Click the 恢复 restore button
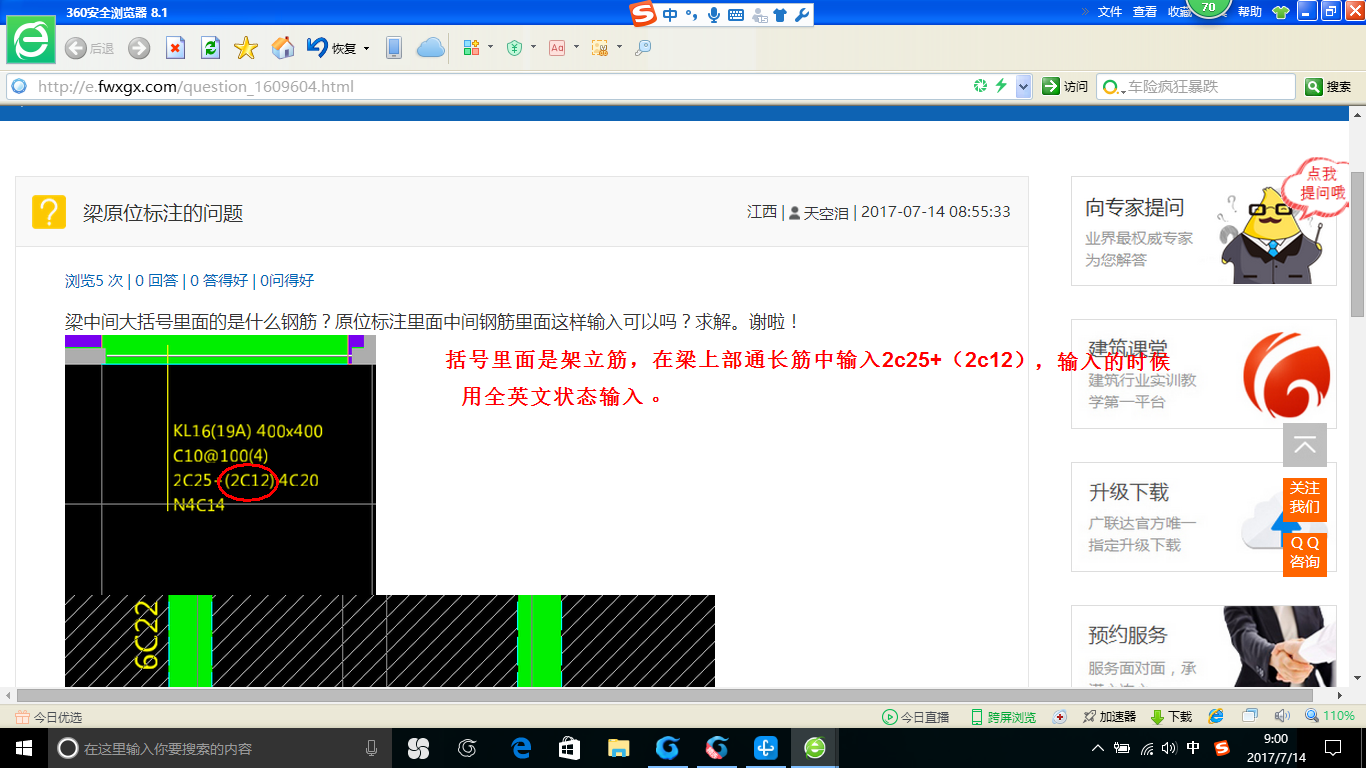The image size is (1366, 768). (333, 48)
